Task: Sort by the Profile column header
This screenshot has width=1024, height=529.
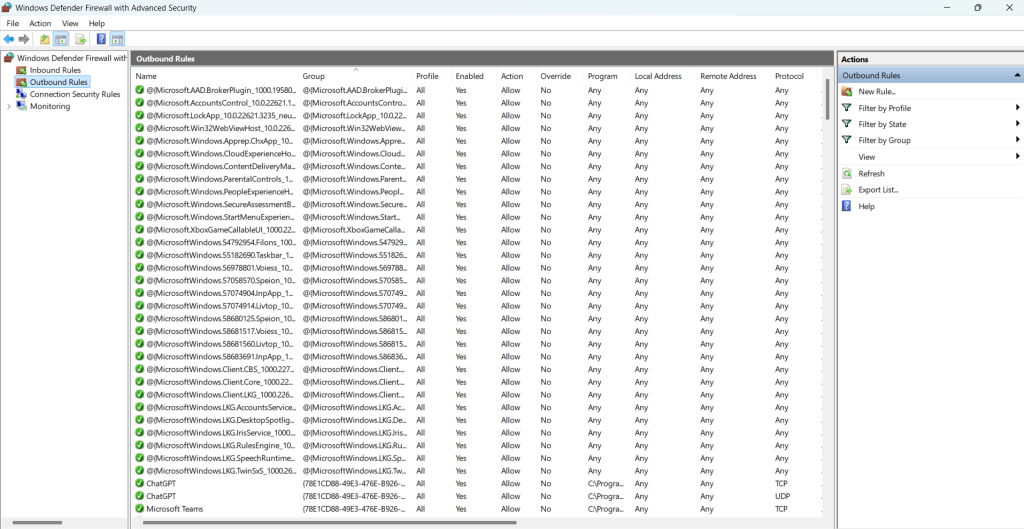Action: pos(432,76)
